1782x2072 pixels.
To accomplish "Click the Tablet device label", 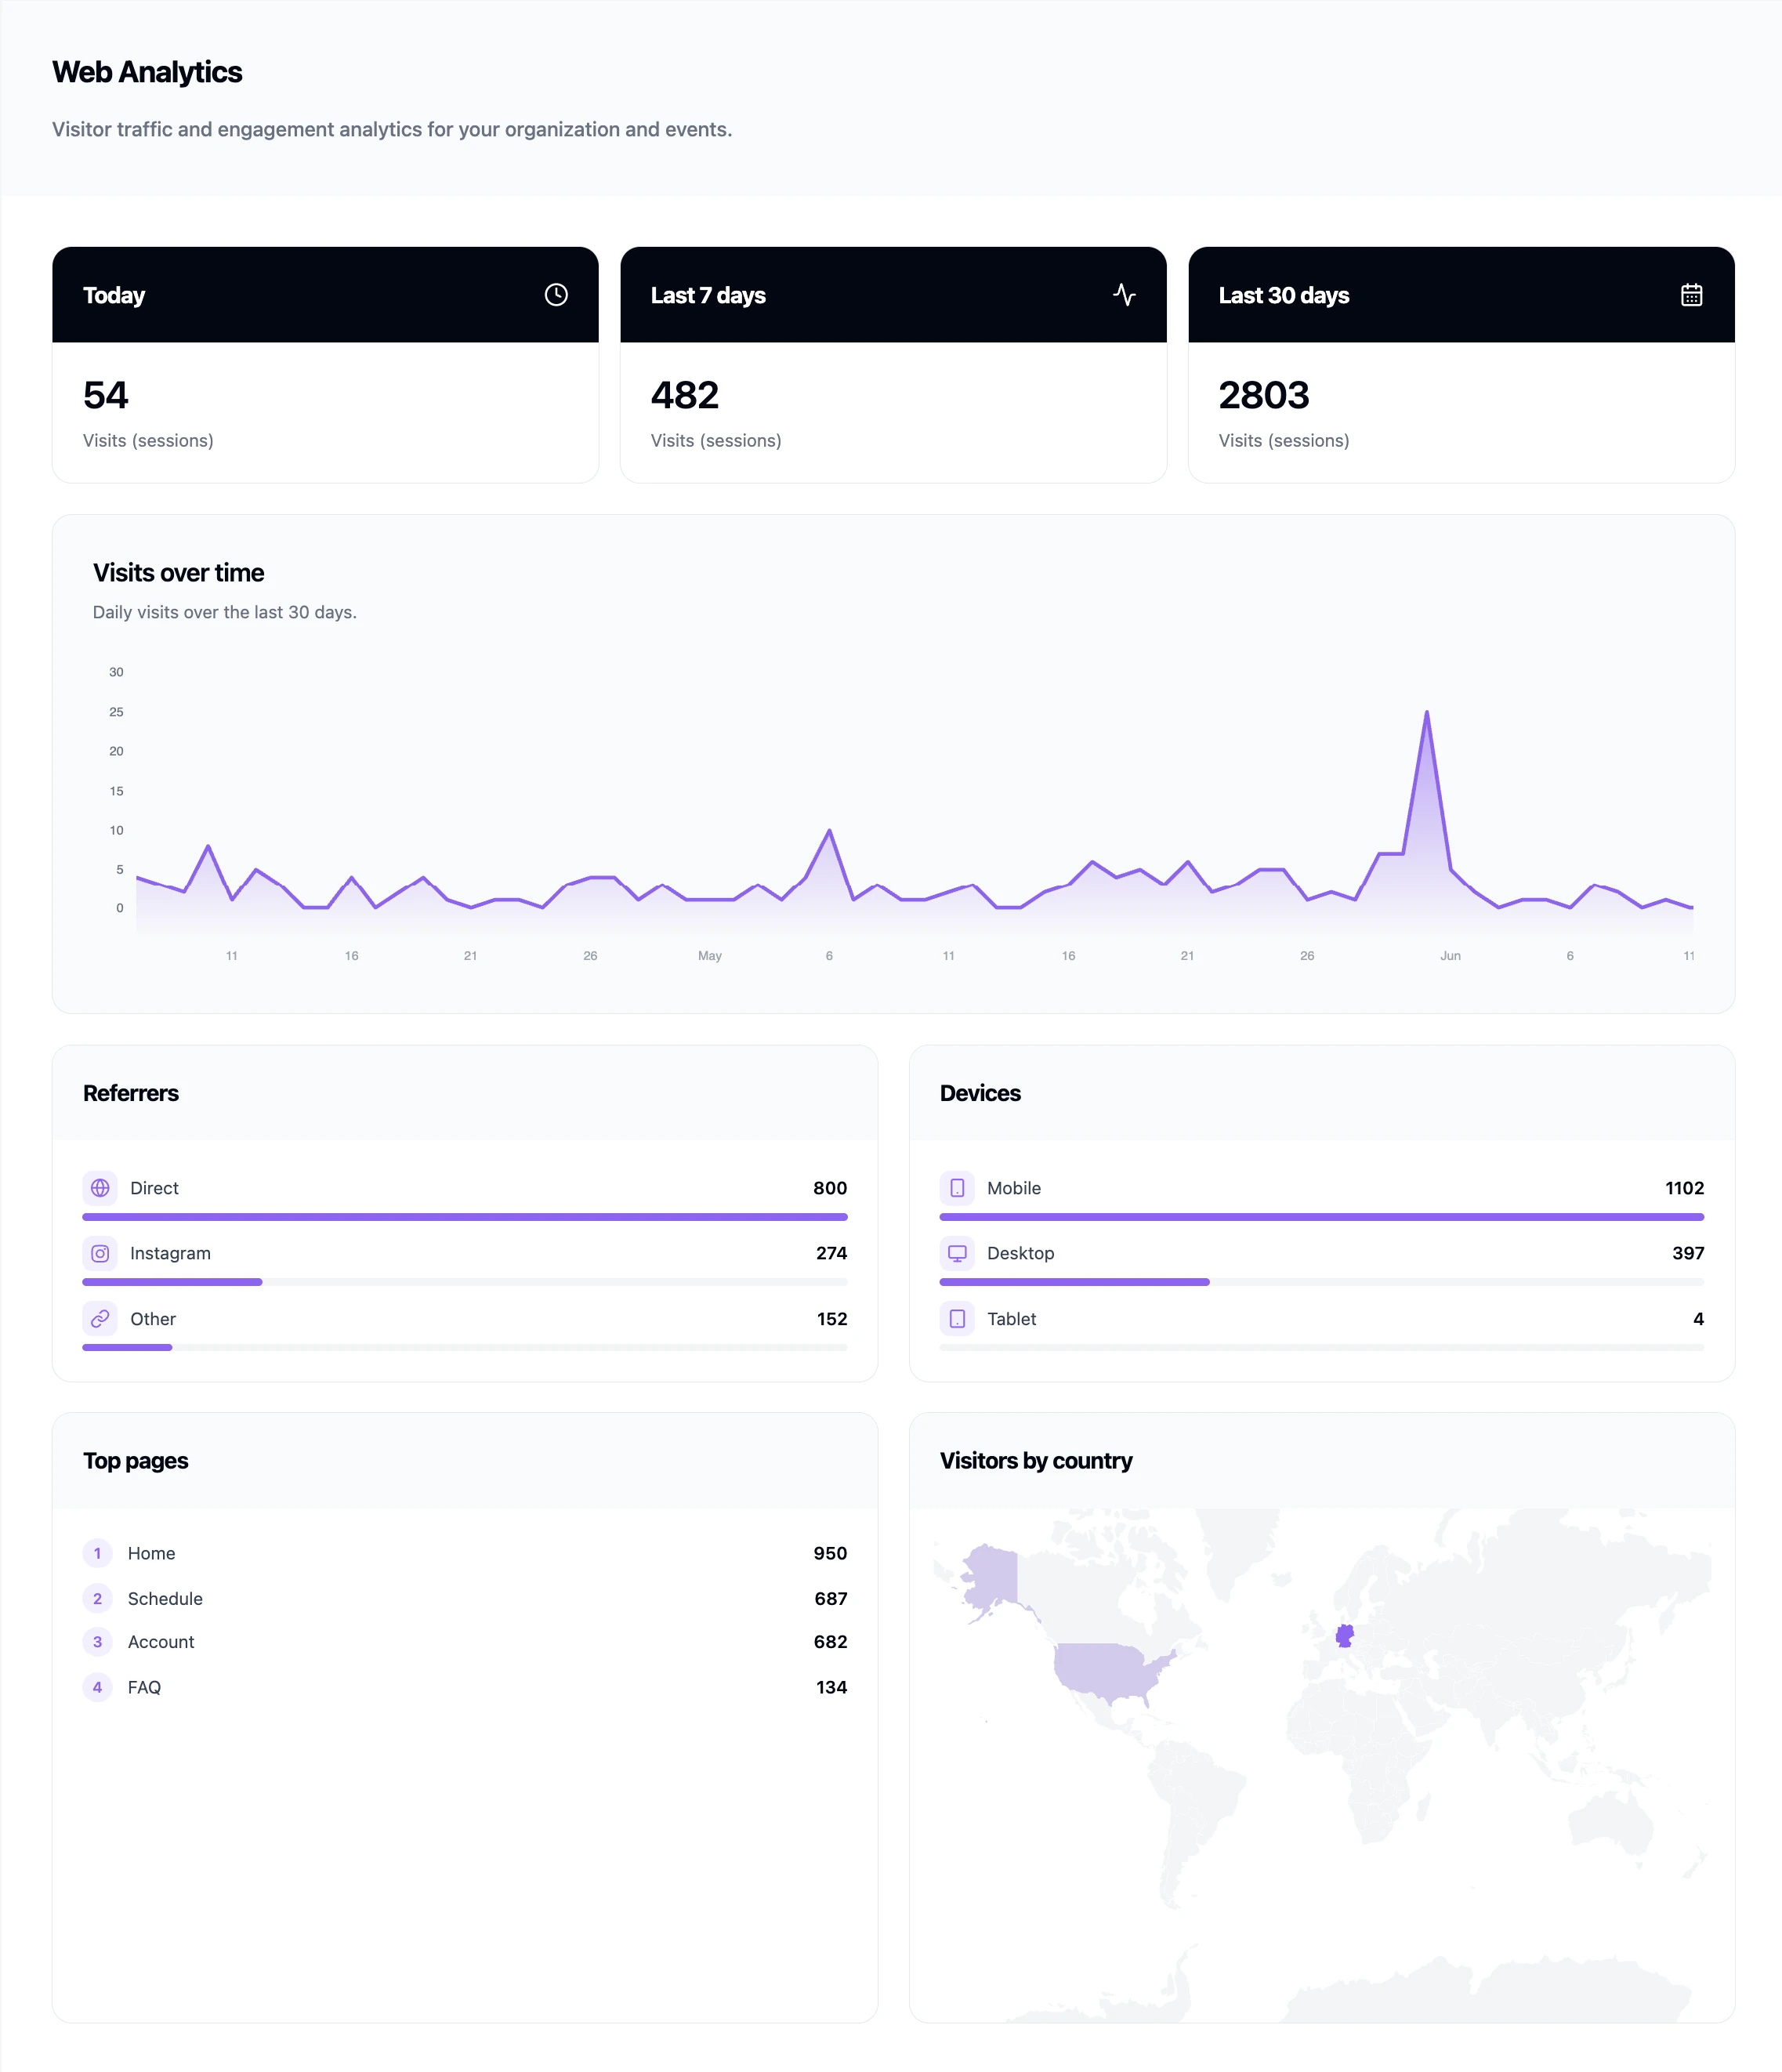I will (1011, 1319).
